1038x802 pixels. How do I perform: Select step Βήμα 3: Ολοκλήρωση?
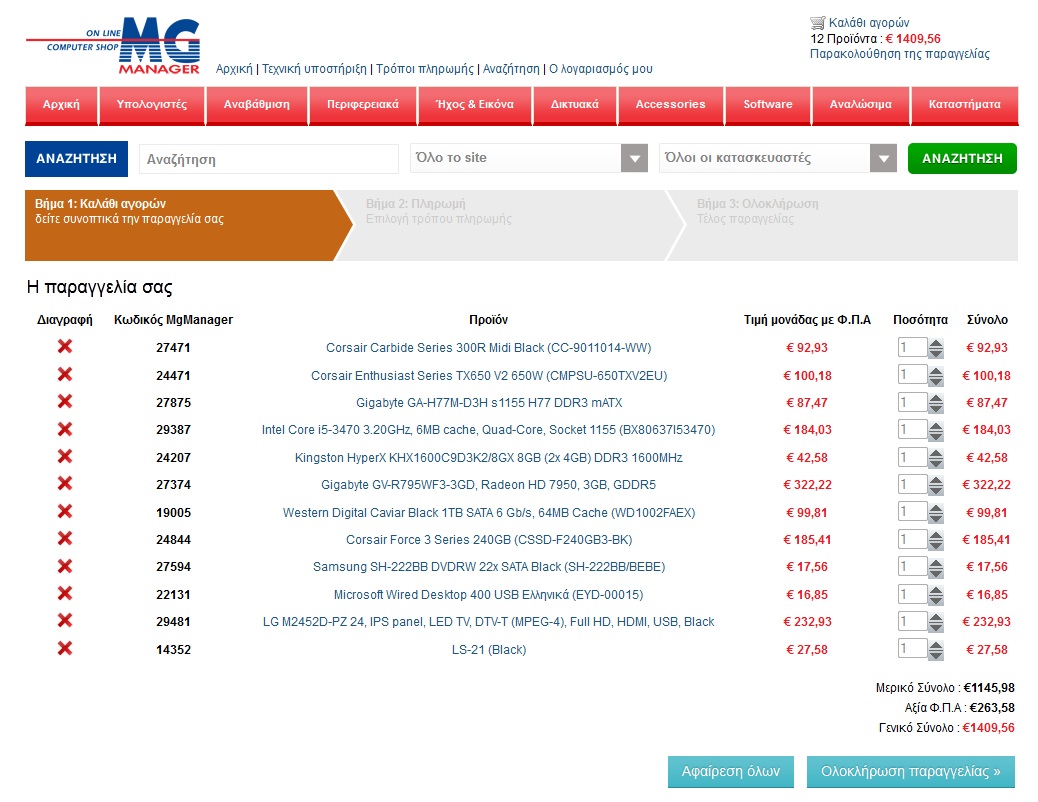[843, 225]
